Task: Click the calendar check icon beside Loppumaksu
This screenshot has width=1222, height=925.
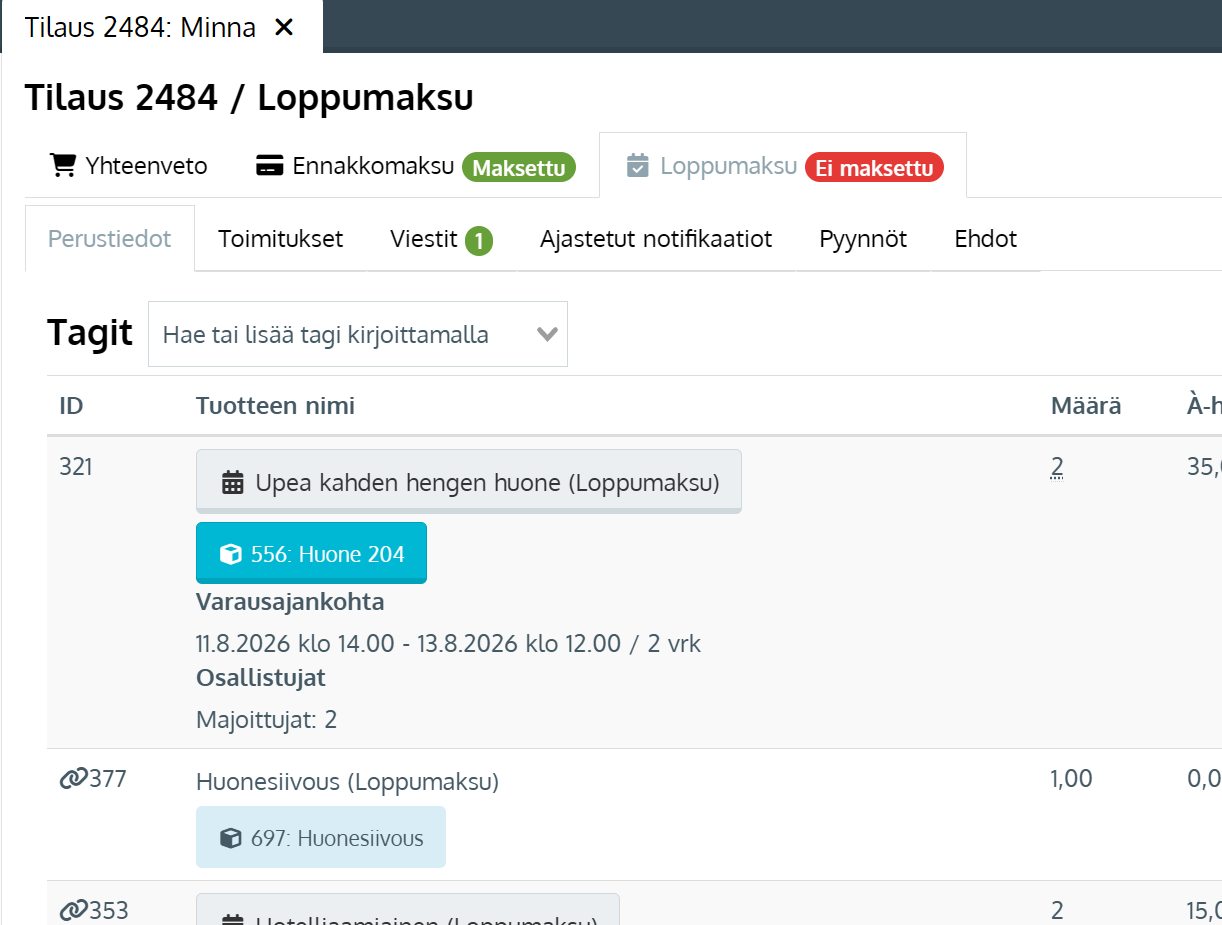Action: click(x=637, y=166)
